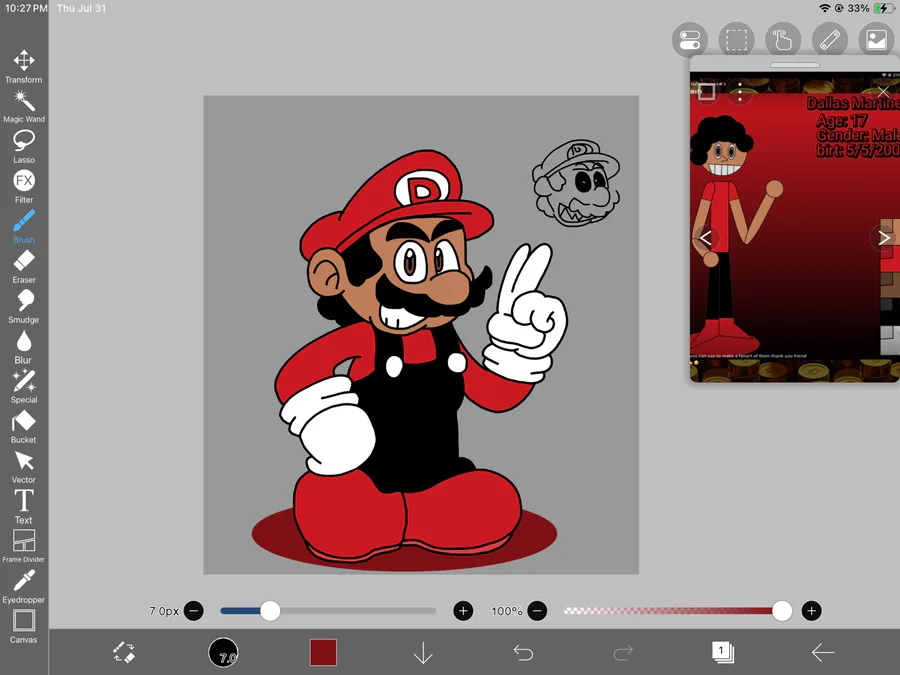Select the Magic Wand tool
This screenshot has height=675, width=900.
[24, 107]
